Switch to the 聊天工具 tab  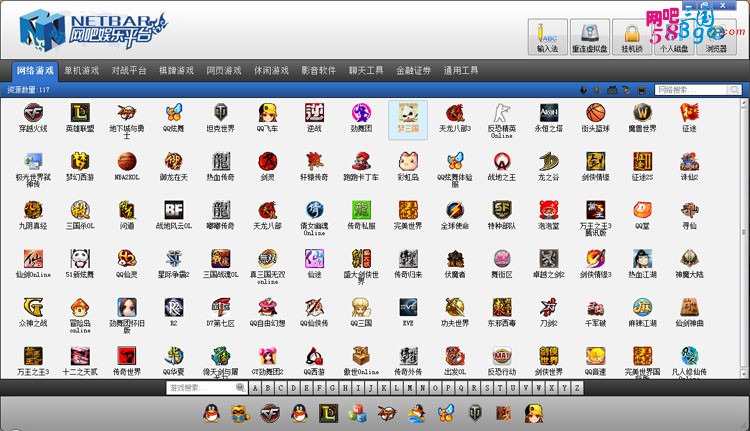[366, 71]
